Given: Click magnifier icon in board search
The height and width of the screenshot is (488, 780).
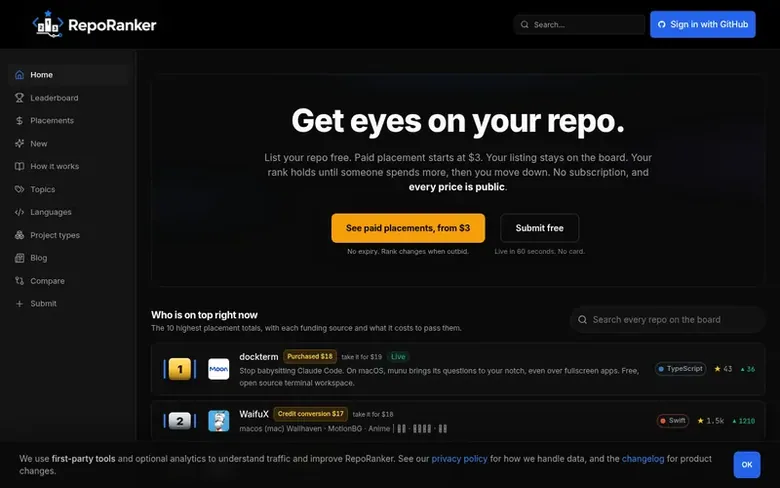Looking at the screenshot, I should point(583,320).
